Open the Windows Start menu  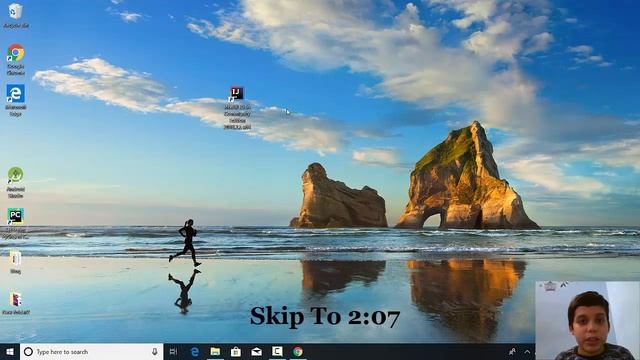coord(10,351)
